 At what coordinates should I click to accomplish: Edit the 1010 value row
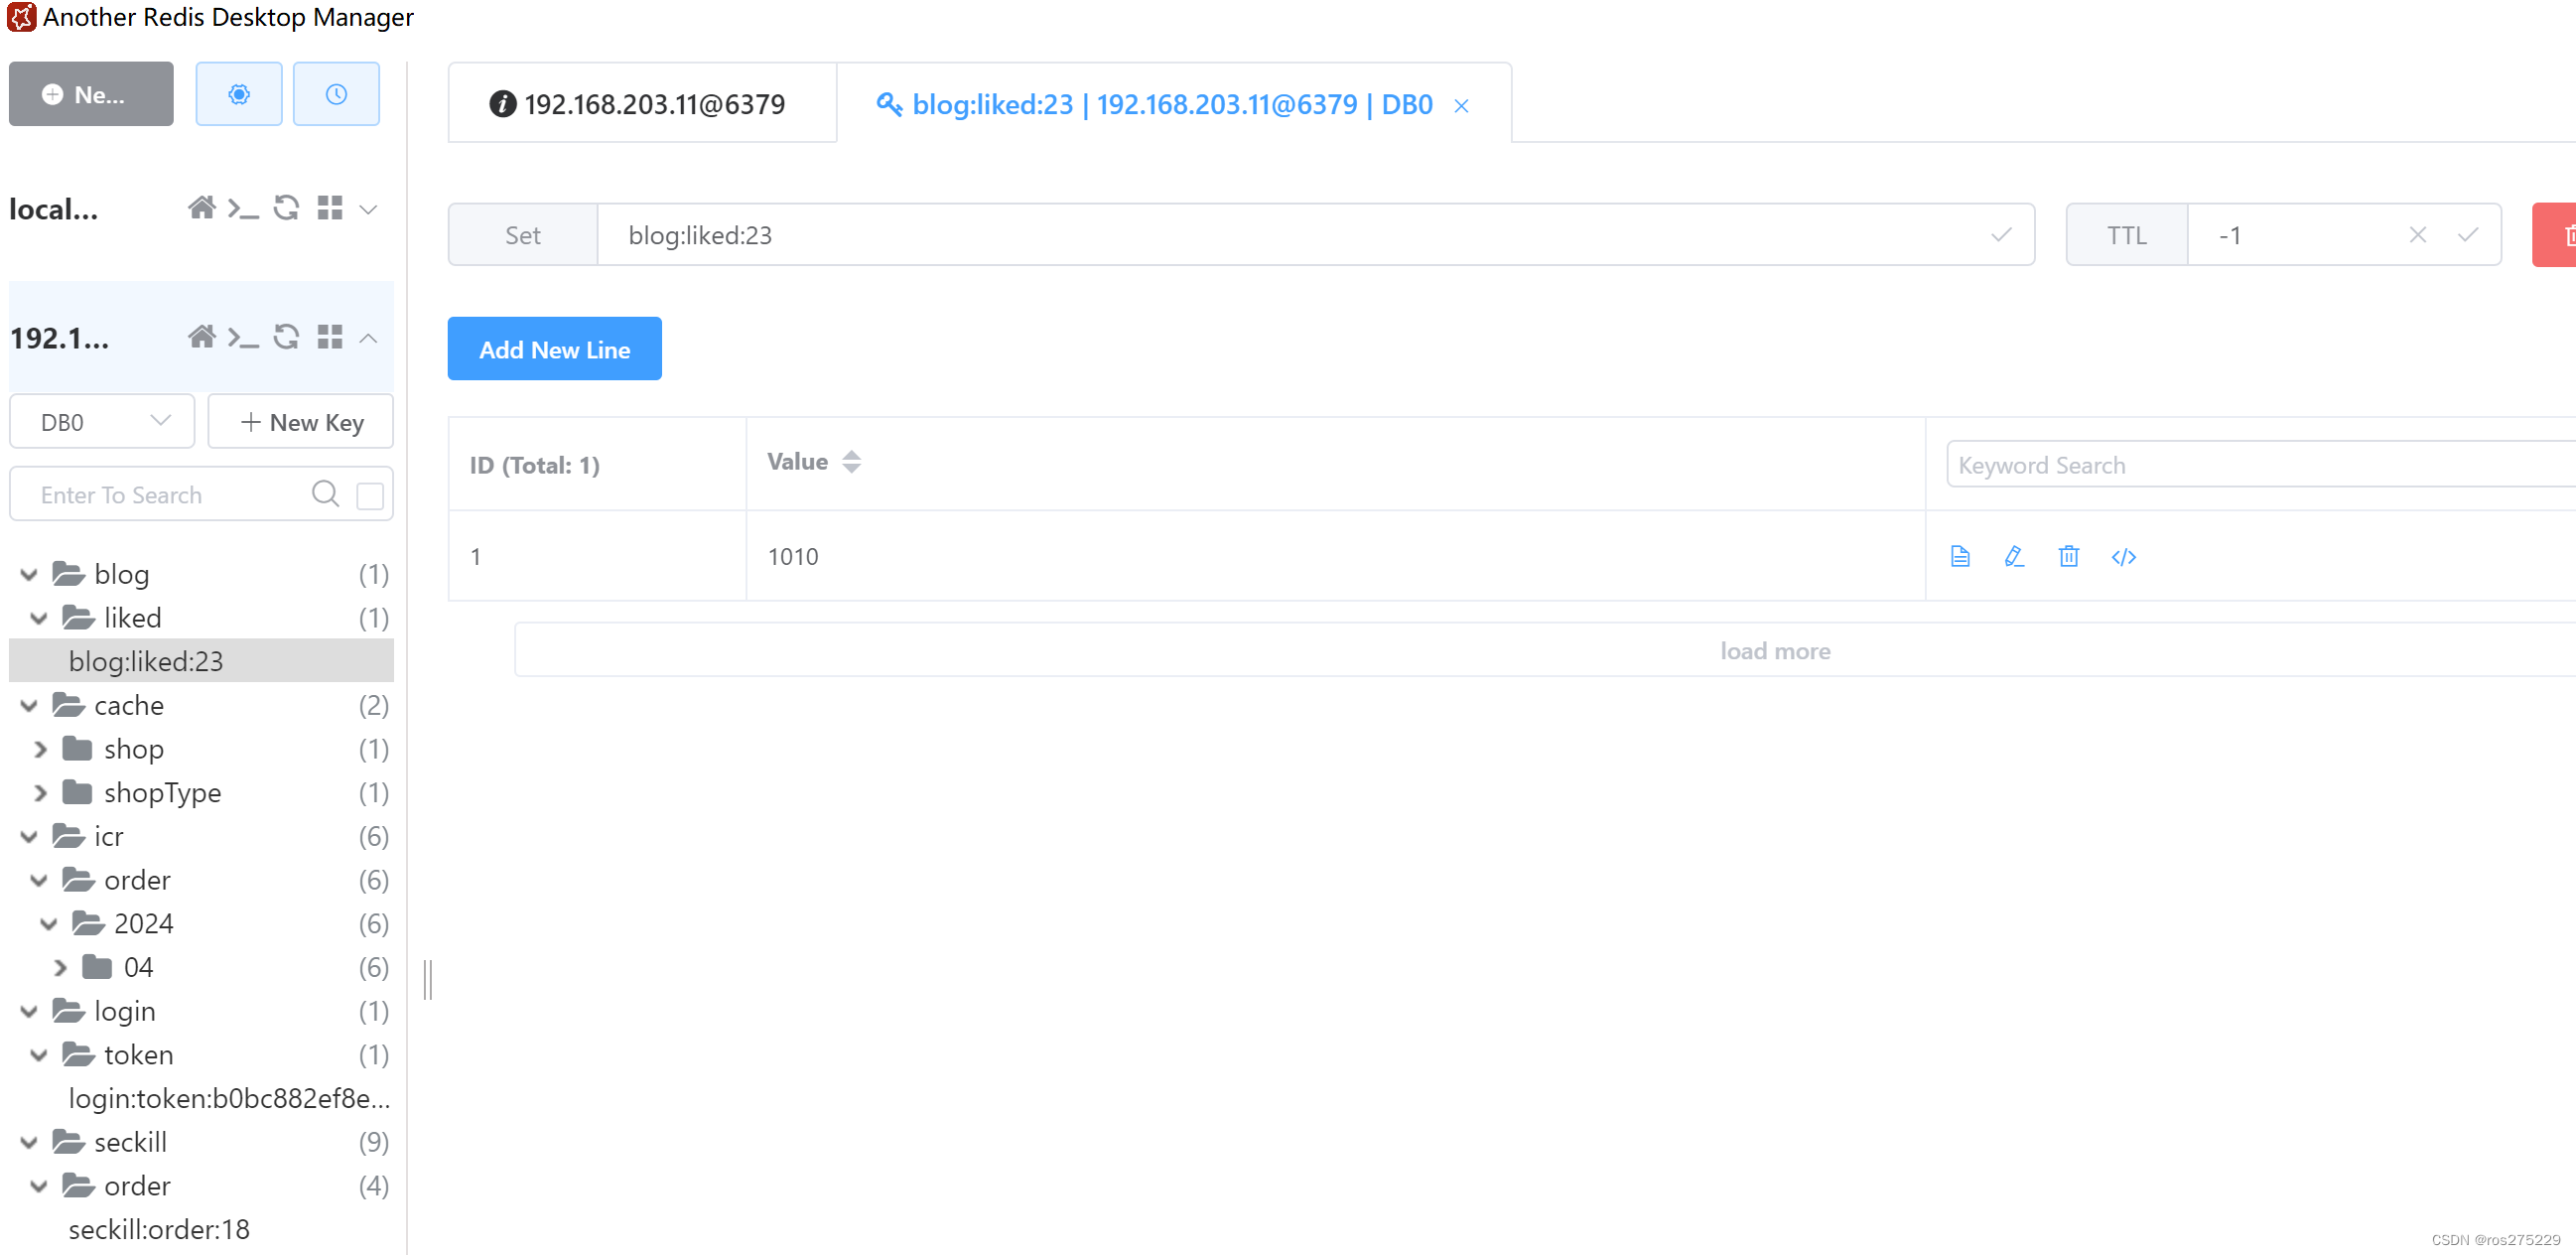tap(2014, 556)
